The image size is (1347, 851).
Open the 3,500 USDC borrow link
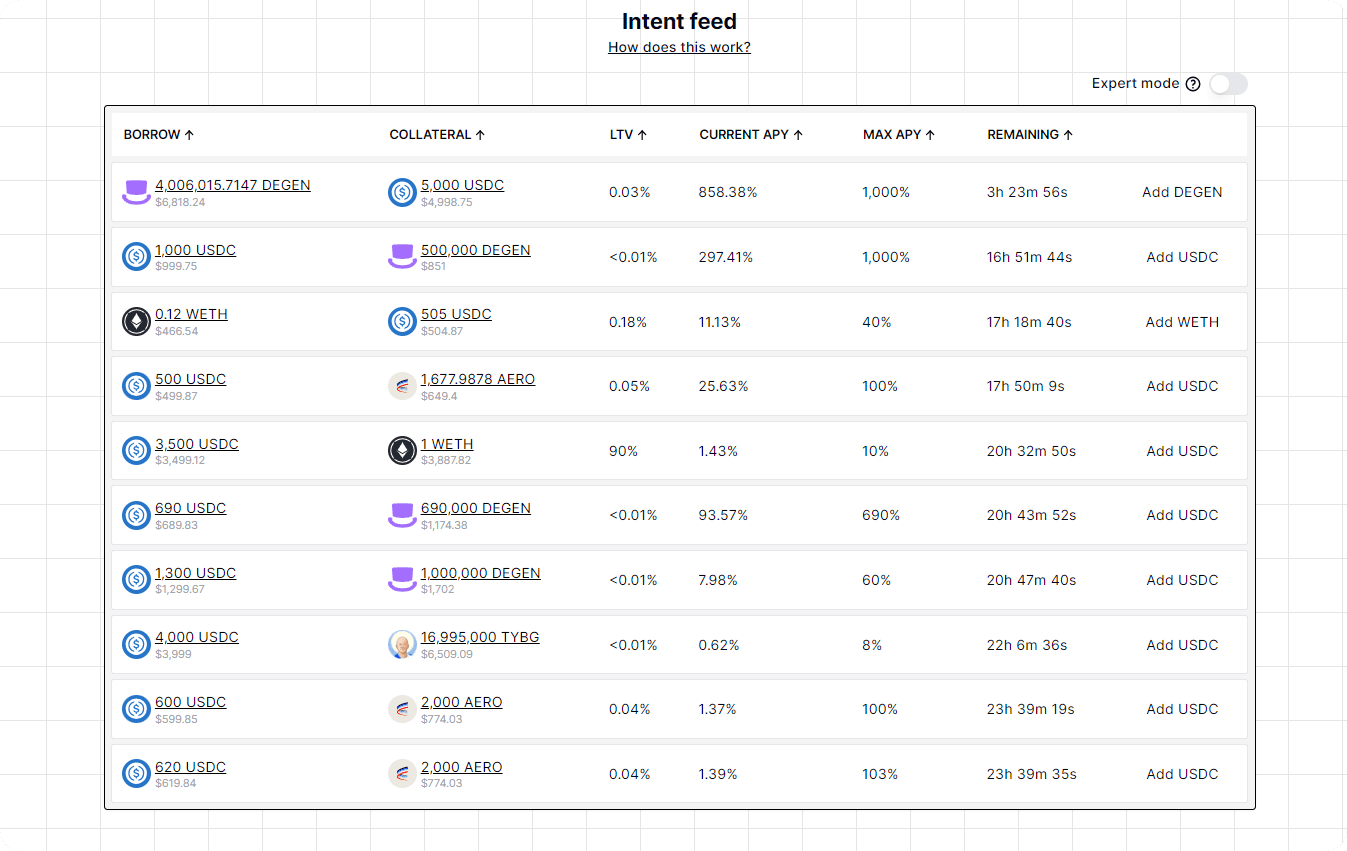(197, 444)
